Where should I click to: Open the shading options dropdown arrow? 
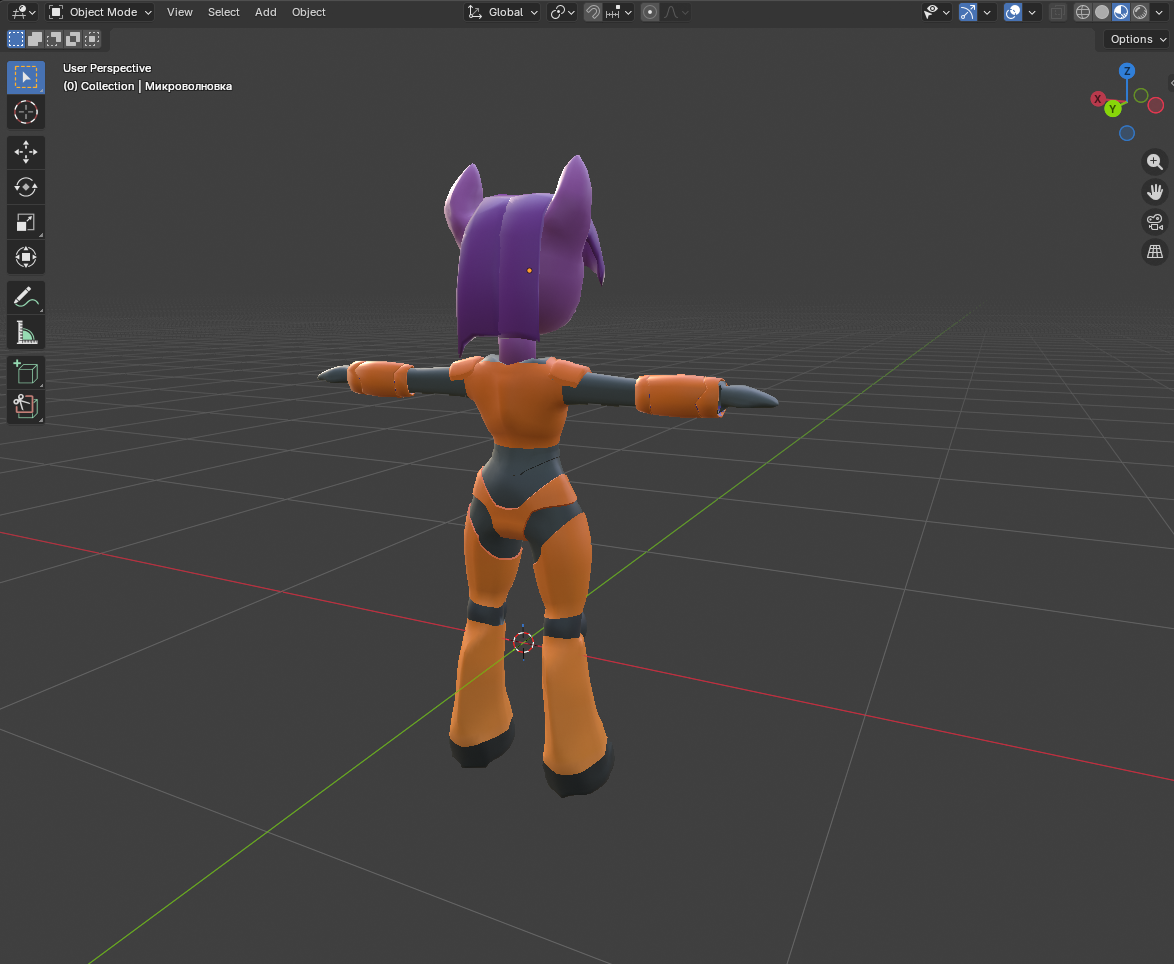point(1159,12)
